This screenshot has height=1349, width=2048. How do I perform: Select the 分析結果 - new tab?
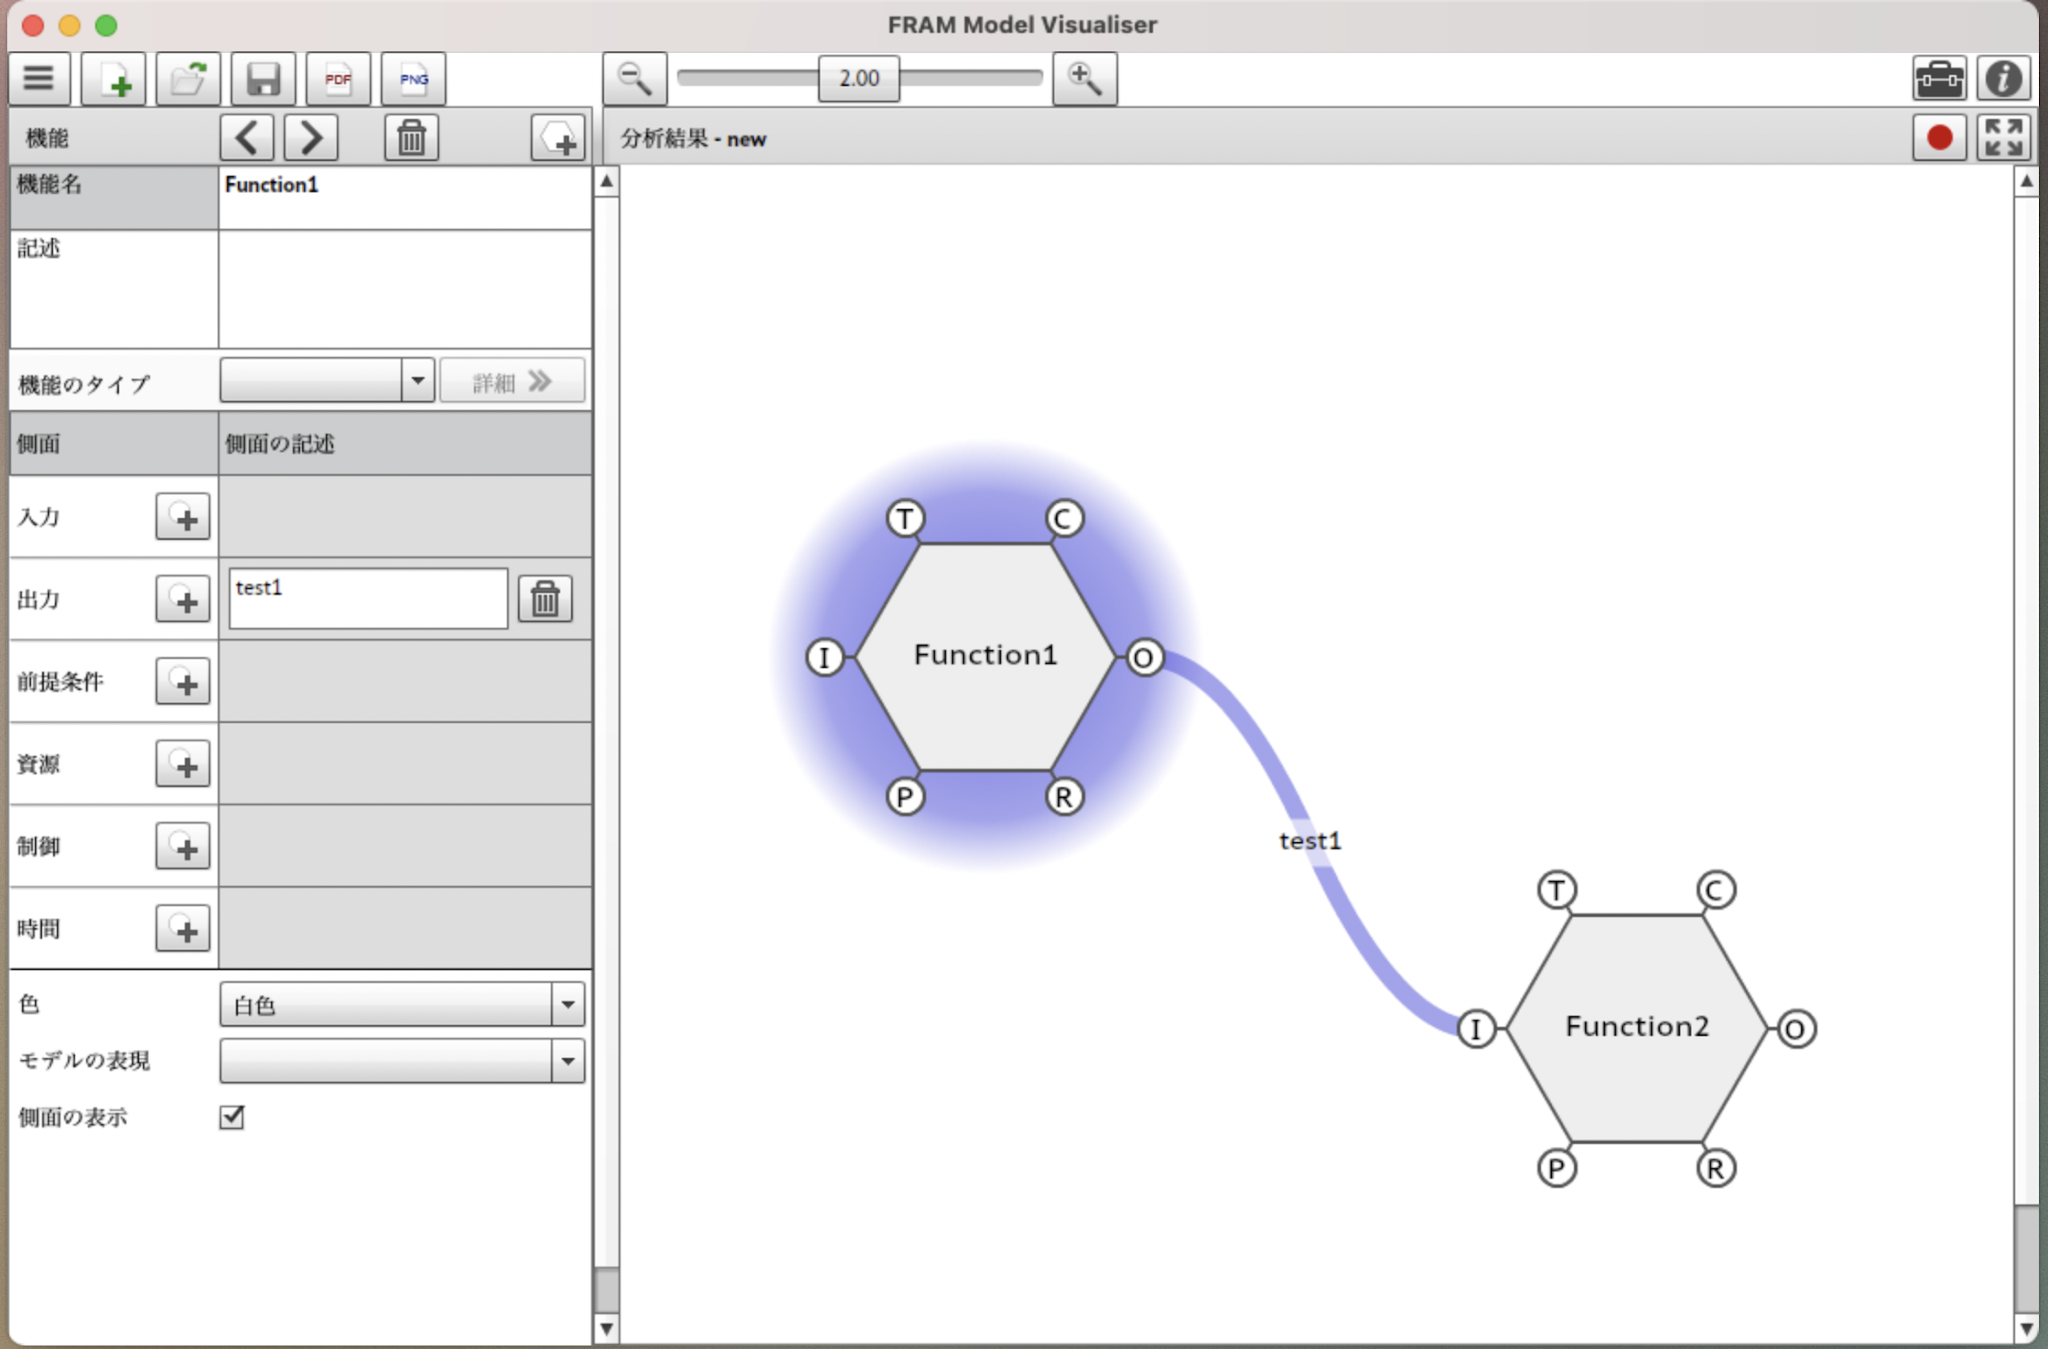coord(693,138)
